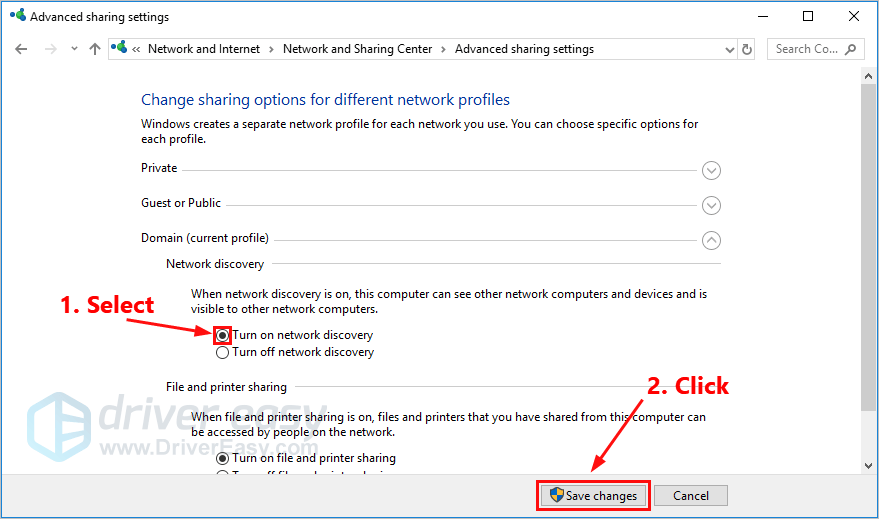Viewport: 879px width, 519px height.
Task: Click scrollbar up arrow
Action: click(868, 76)
